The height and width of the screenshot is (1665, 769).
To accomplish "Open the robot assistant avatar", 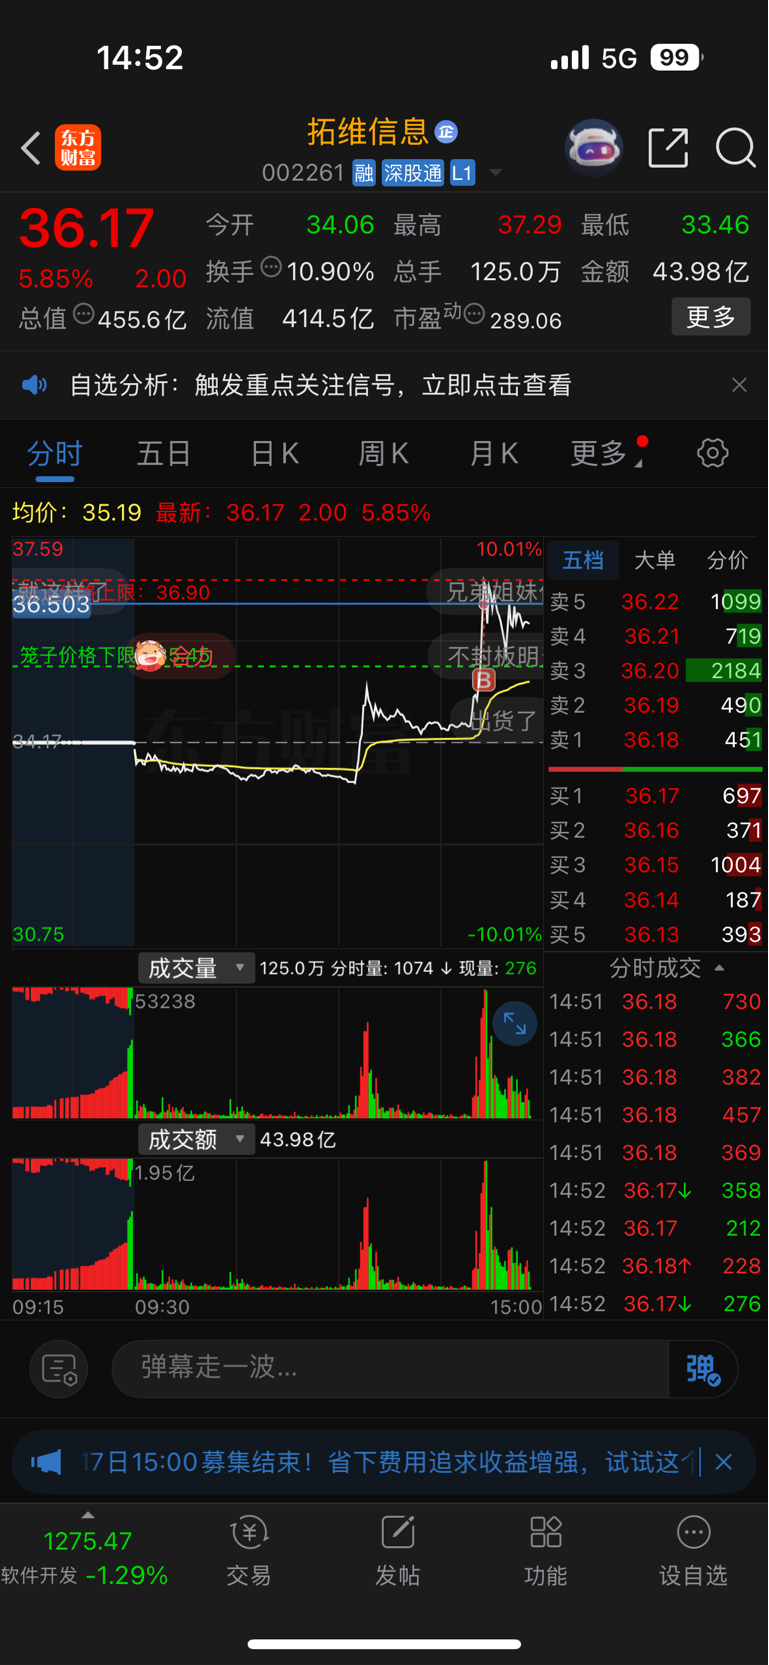I will [x=594, y=148].
